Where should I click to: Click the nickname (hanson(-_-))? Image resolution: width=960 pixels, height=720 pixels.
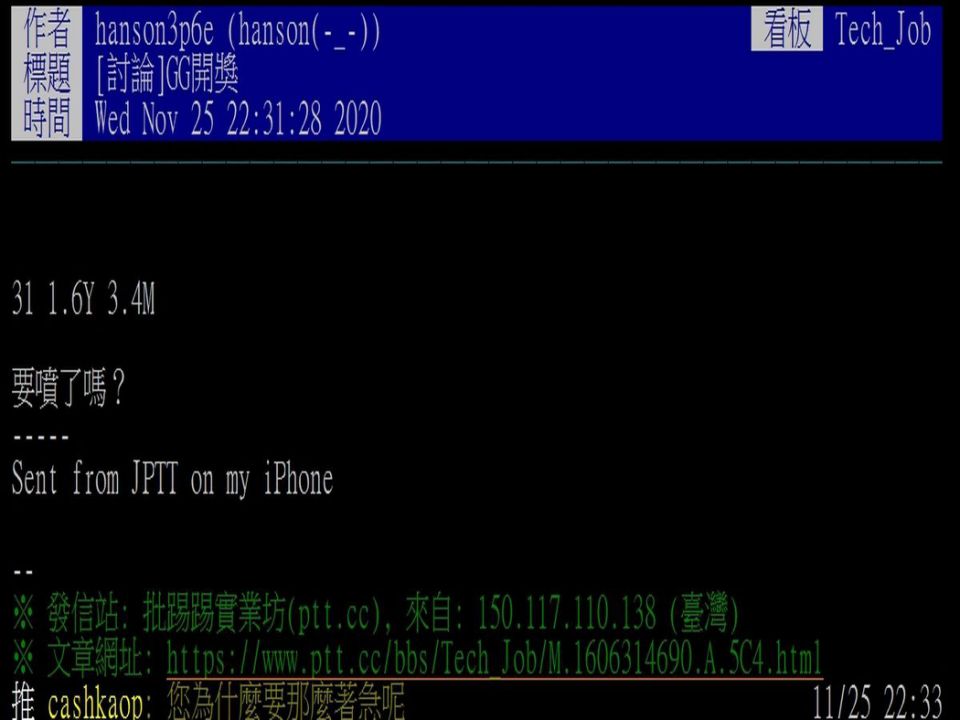coord(304,29)
